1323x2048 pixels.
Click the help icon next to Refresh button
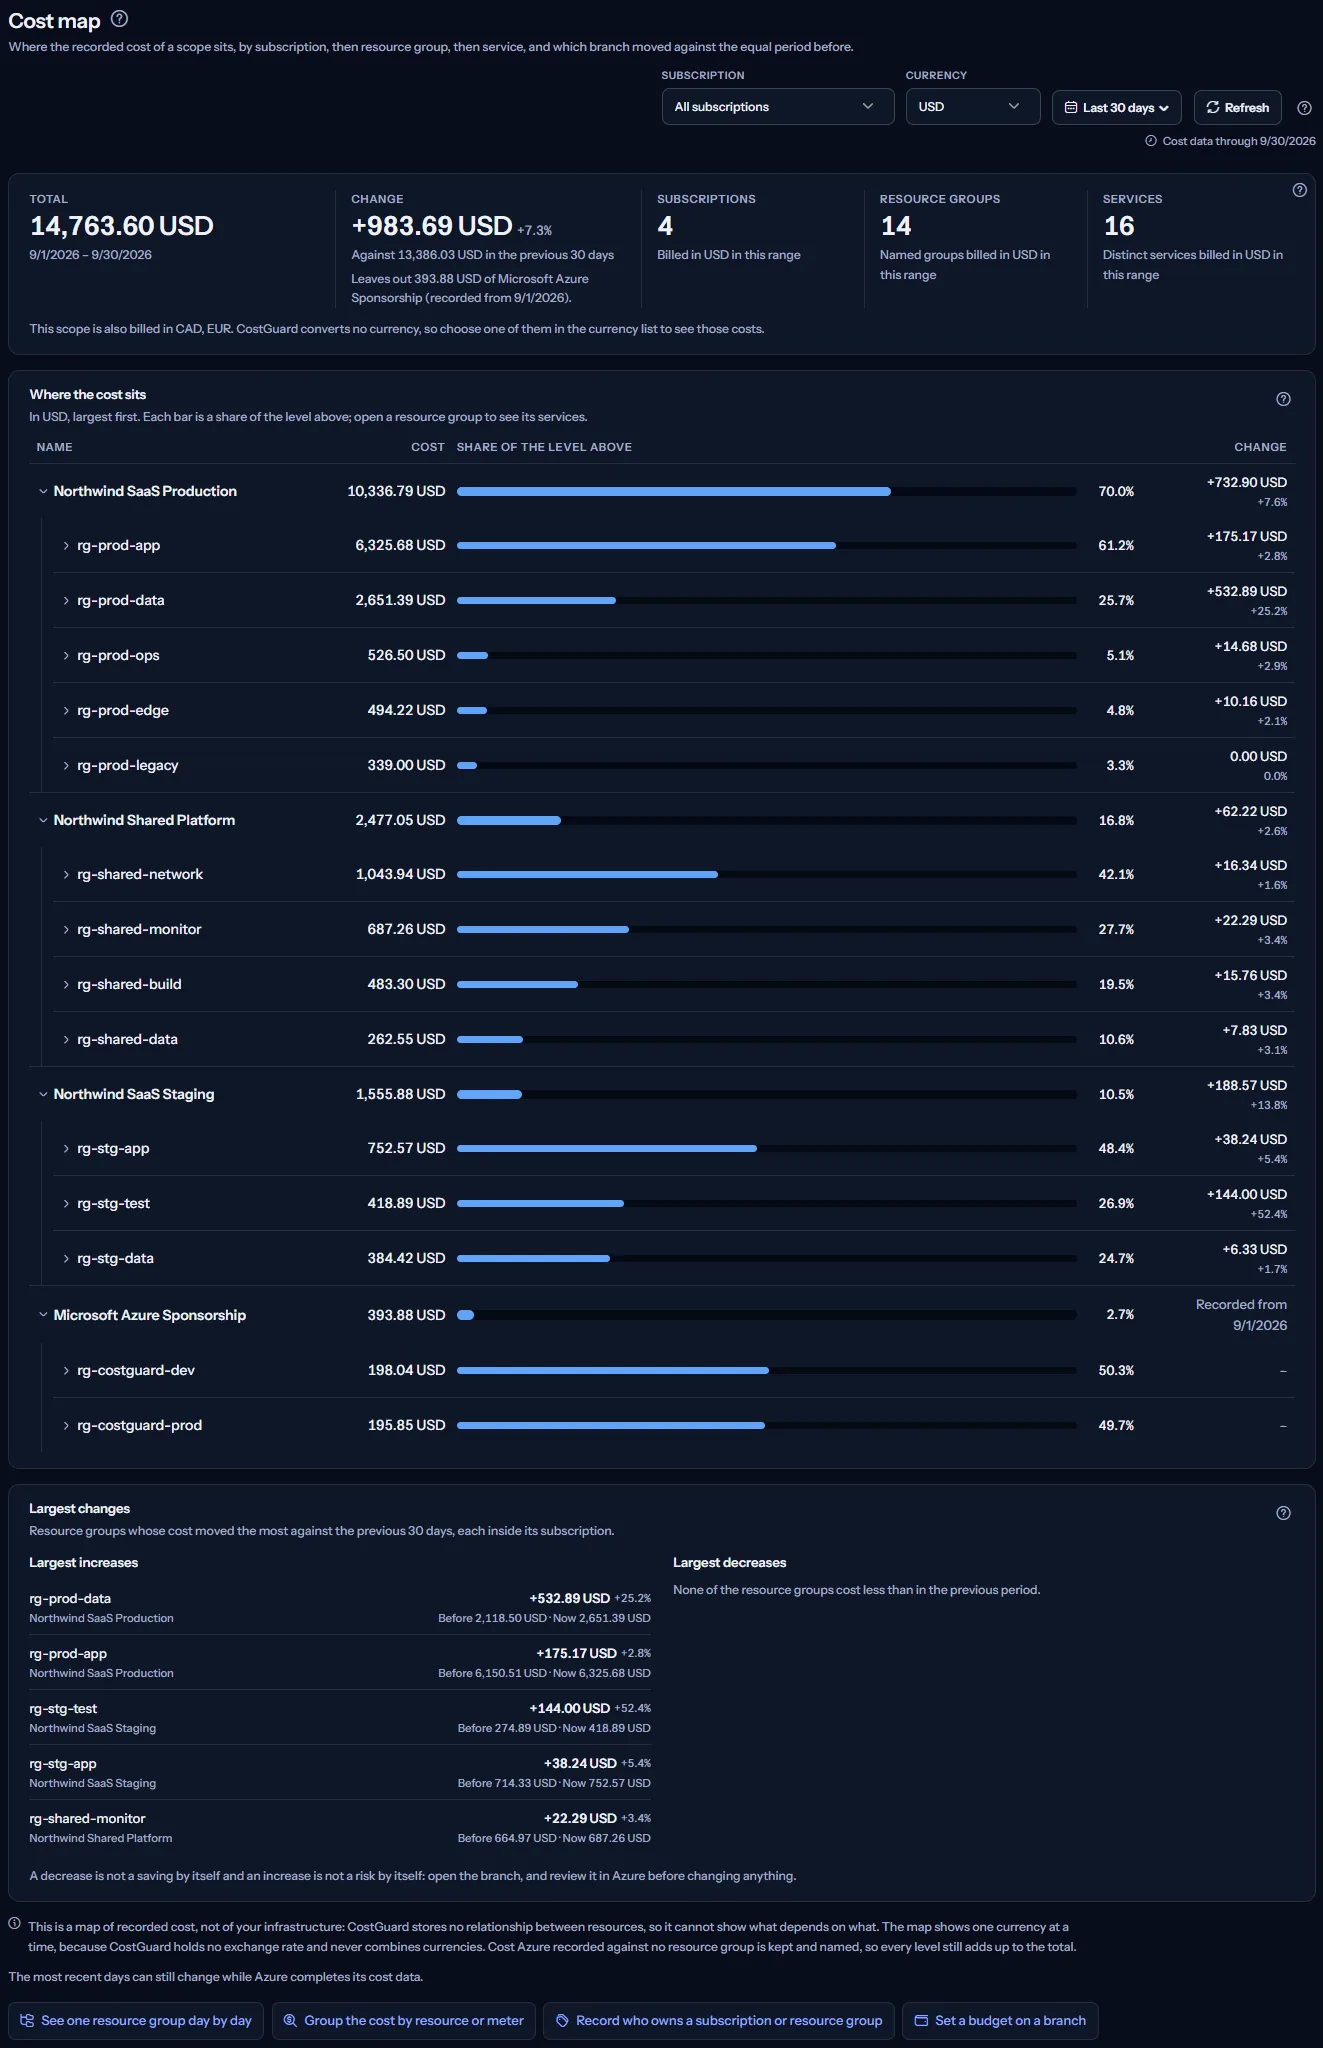[1304, 108]
